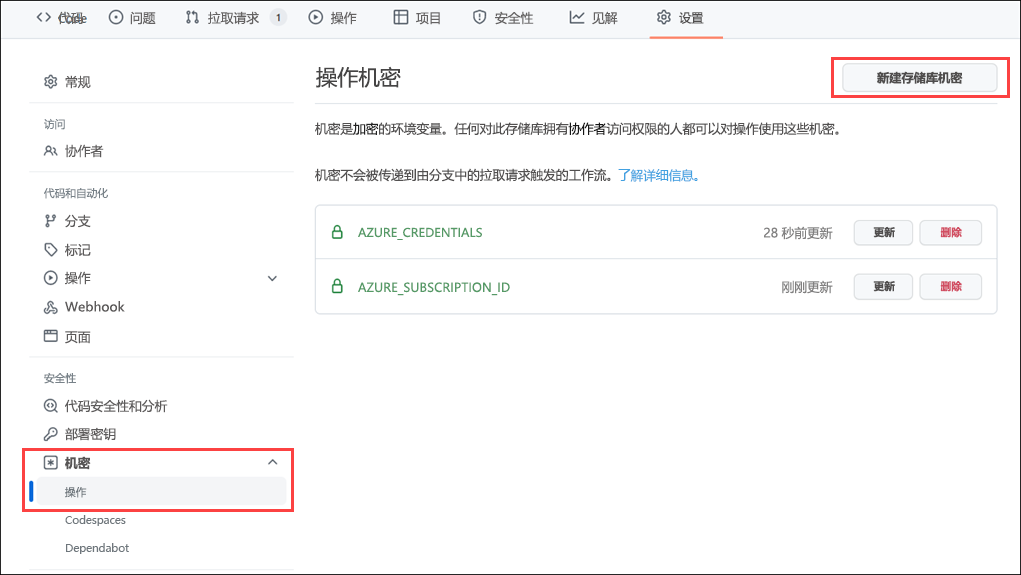Collapse the 机密 section chevron

pyautogui.click(x=272, y=462)
